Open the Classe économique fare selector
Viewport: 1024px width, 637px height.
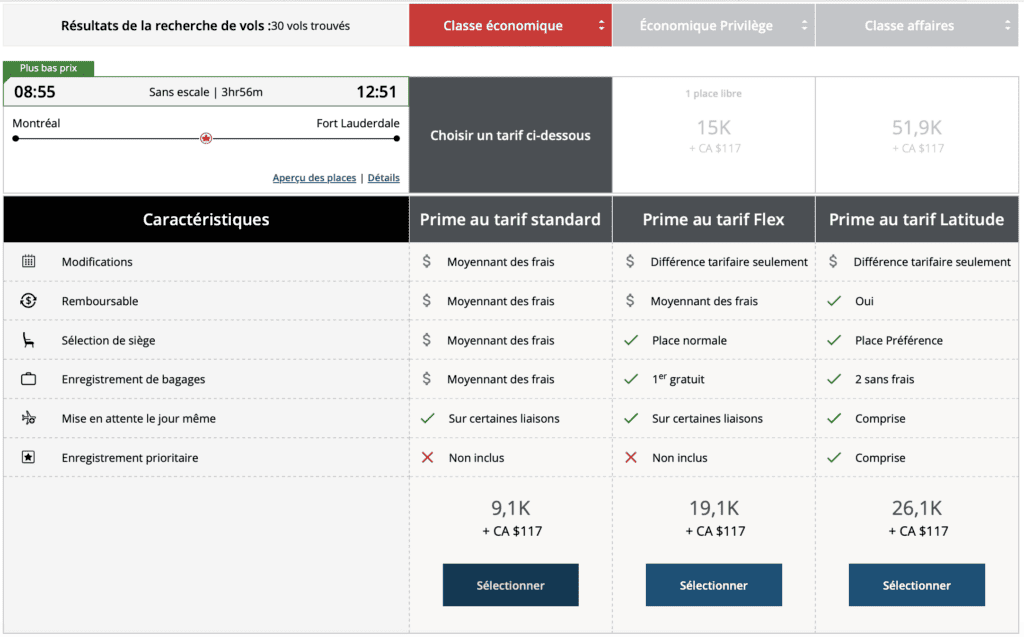click(x=510, y=24)
